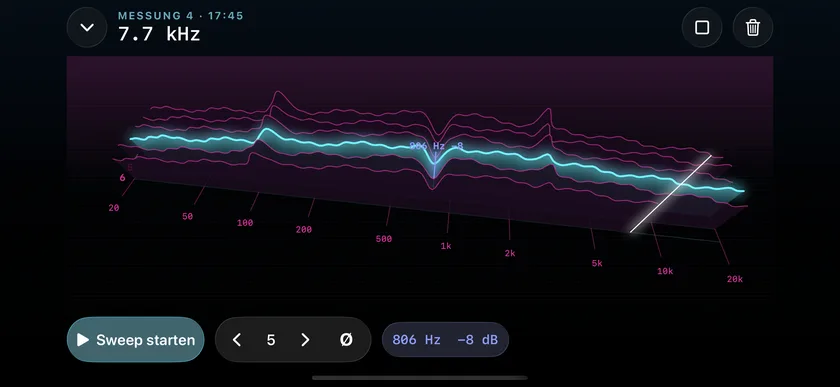Click the 100 frequency axis label
This screenshot has height=387, width=840.
(x=245, y=223)
